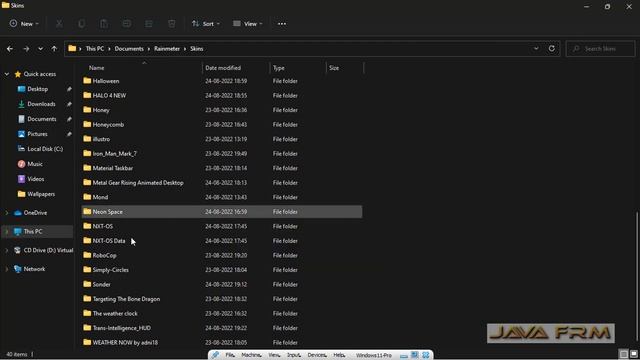Expand the Network tree node
The image size is (640, 360).
[x=7, y=269]
